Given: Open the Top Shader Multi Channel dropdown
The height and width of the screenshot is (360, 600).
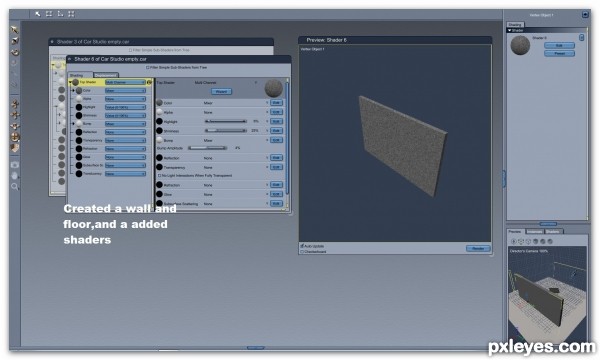Looking at the screenshot, I should pos(125,82).
